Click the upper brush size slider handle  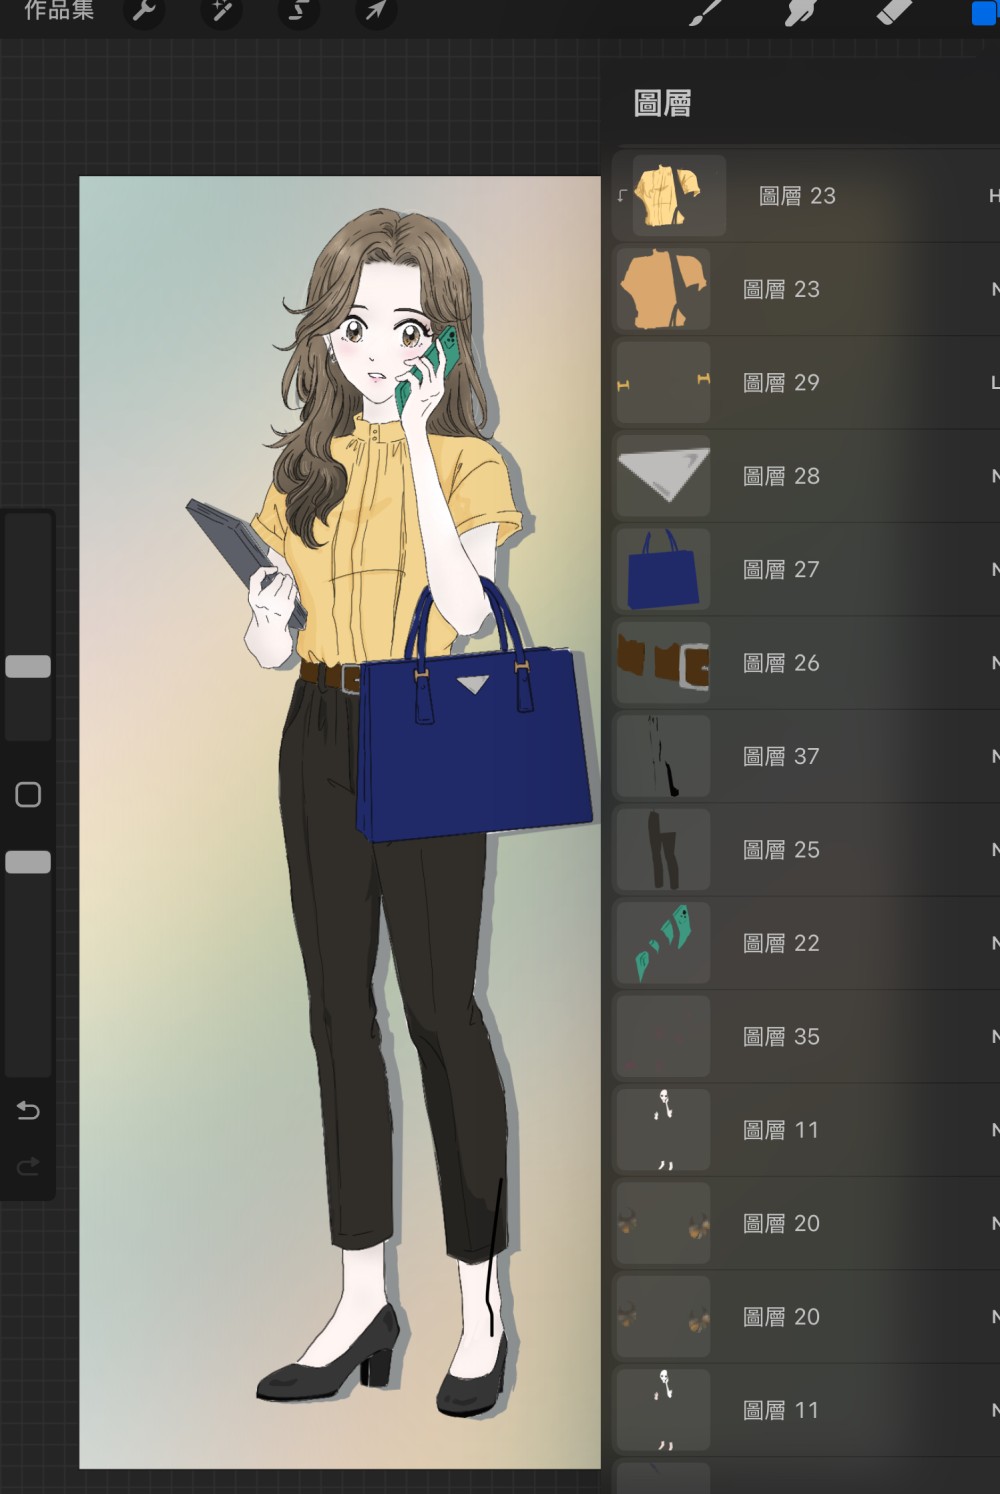(x=28, y=667)
